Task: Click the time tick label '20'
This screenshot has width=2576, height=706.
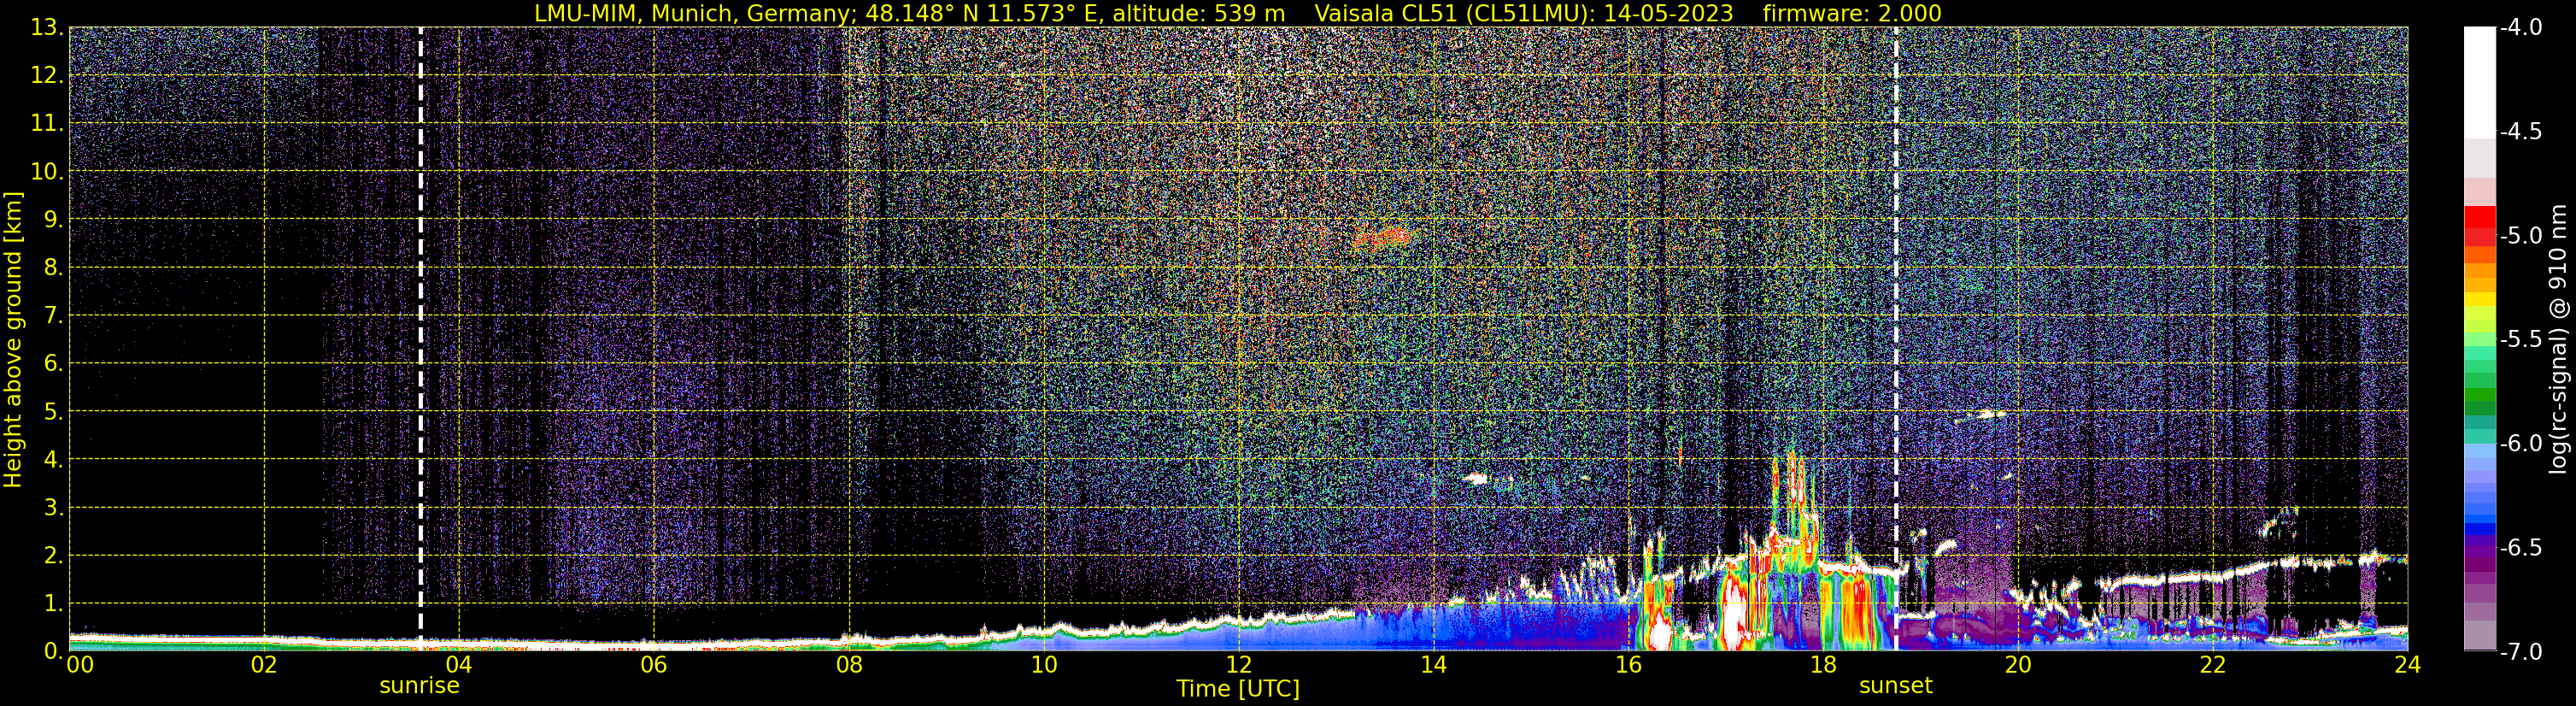Action: pos(2018,665)
